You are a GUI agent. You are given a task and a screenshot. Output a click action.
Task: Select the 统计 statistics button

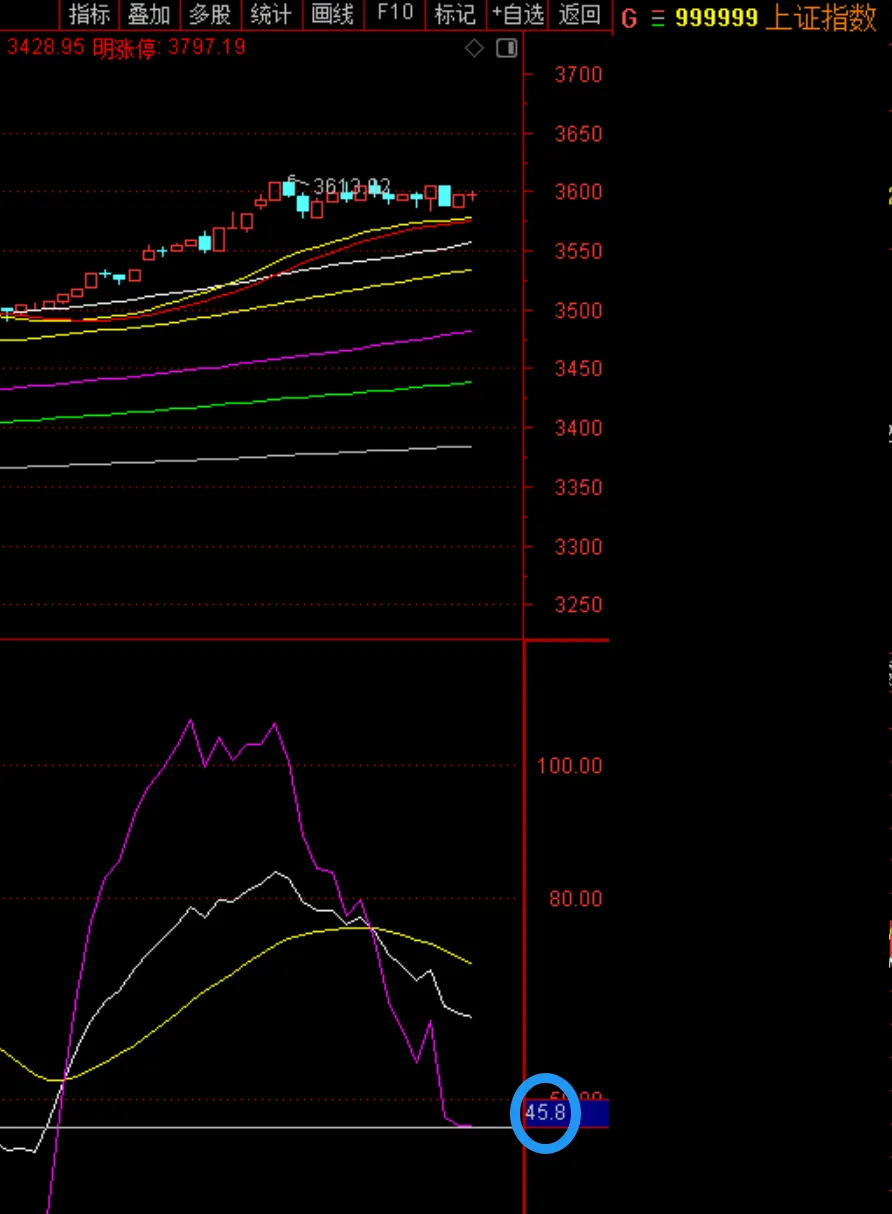pyautogui.click(x=271, y=14)
